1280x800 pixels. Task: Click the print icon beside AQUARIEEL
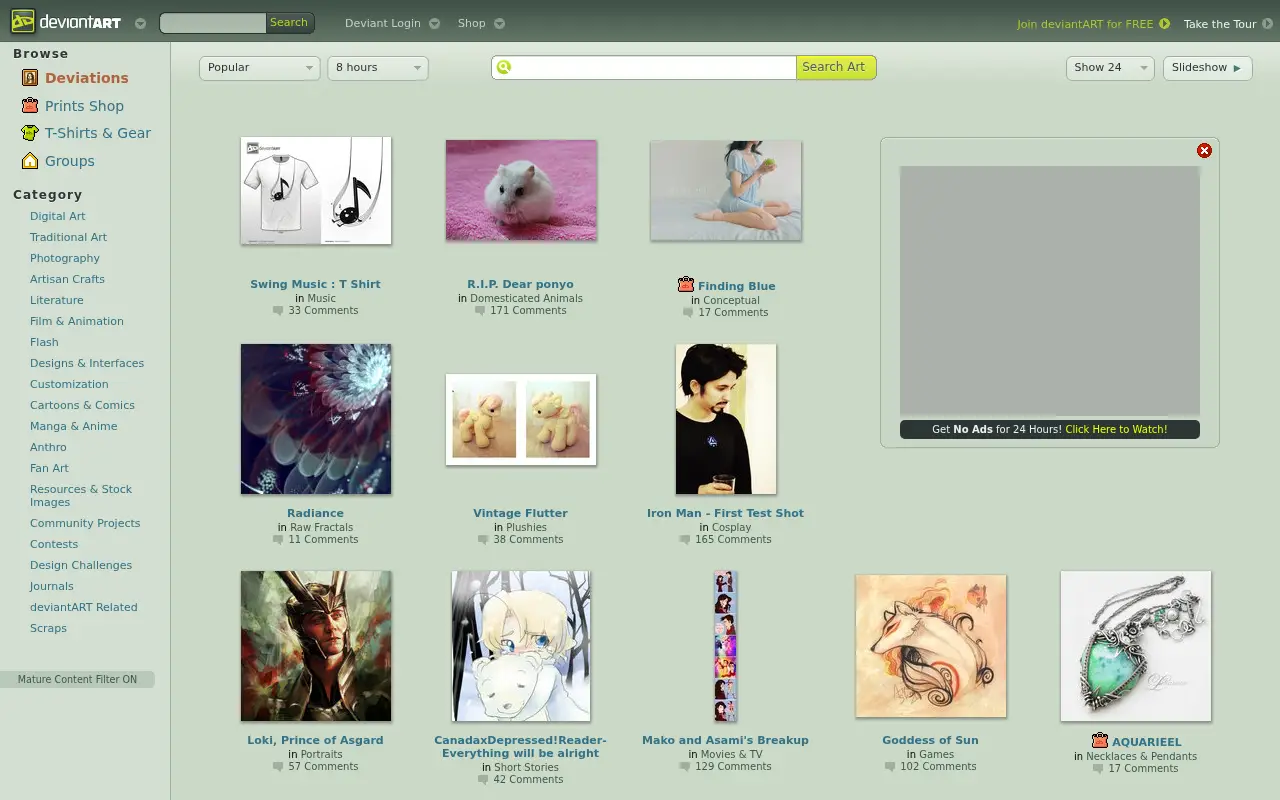pos(1100,741)
